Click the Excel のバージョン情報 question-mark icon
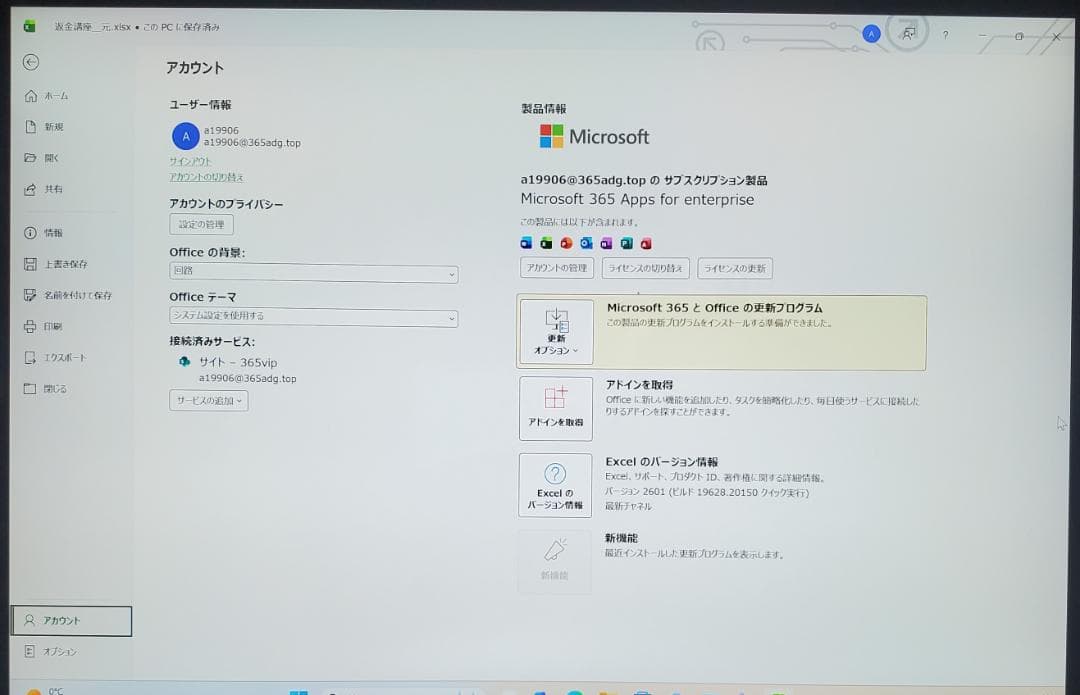1080x695 pixels. point(555,485)
